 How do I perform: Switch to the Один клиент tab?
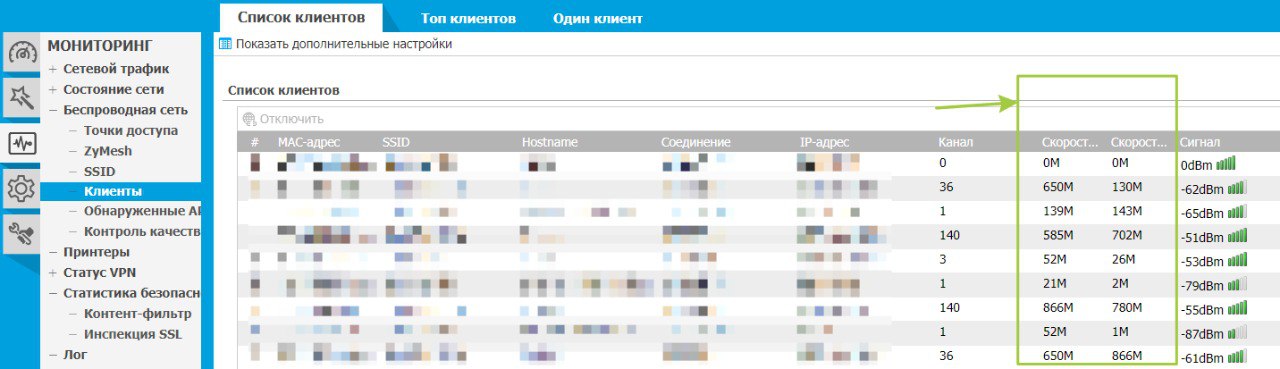tap(597, 18)
